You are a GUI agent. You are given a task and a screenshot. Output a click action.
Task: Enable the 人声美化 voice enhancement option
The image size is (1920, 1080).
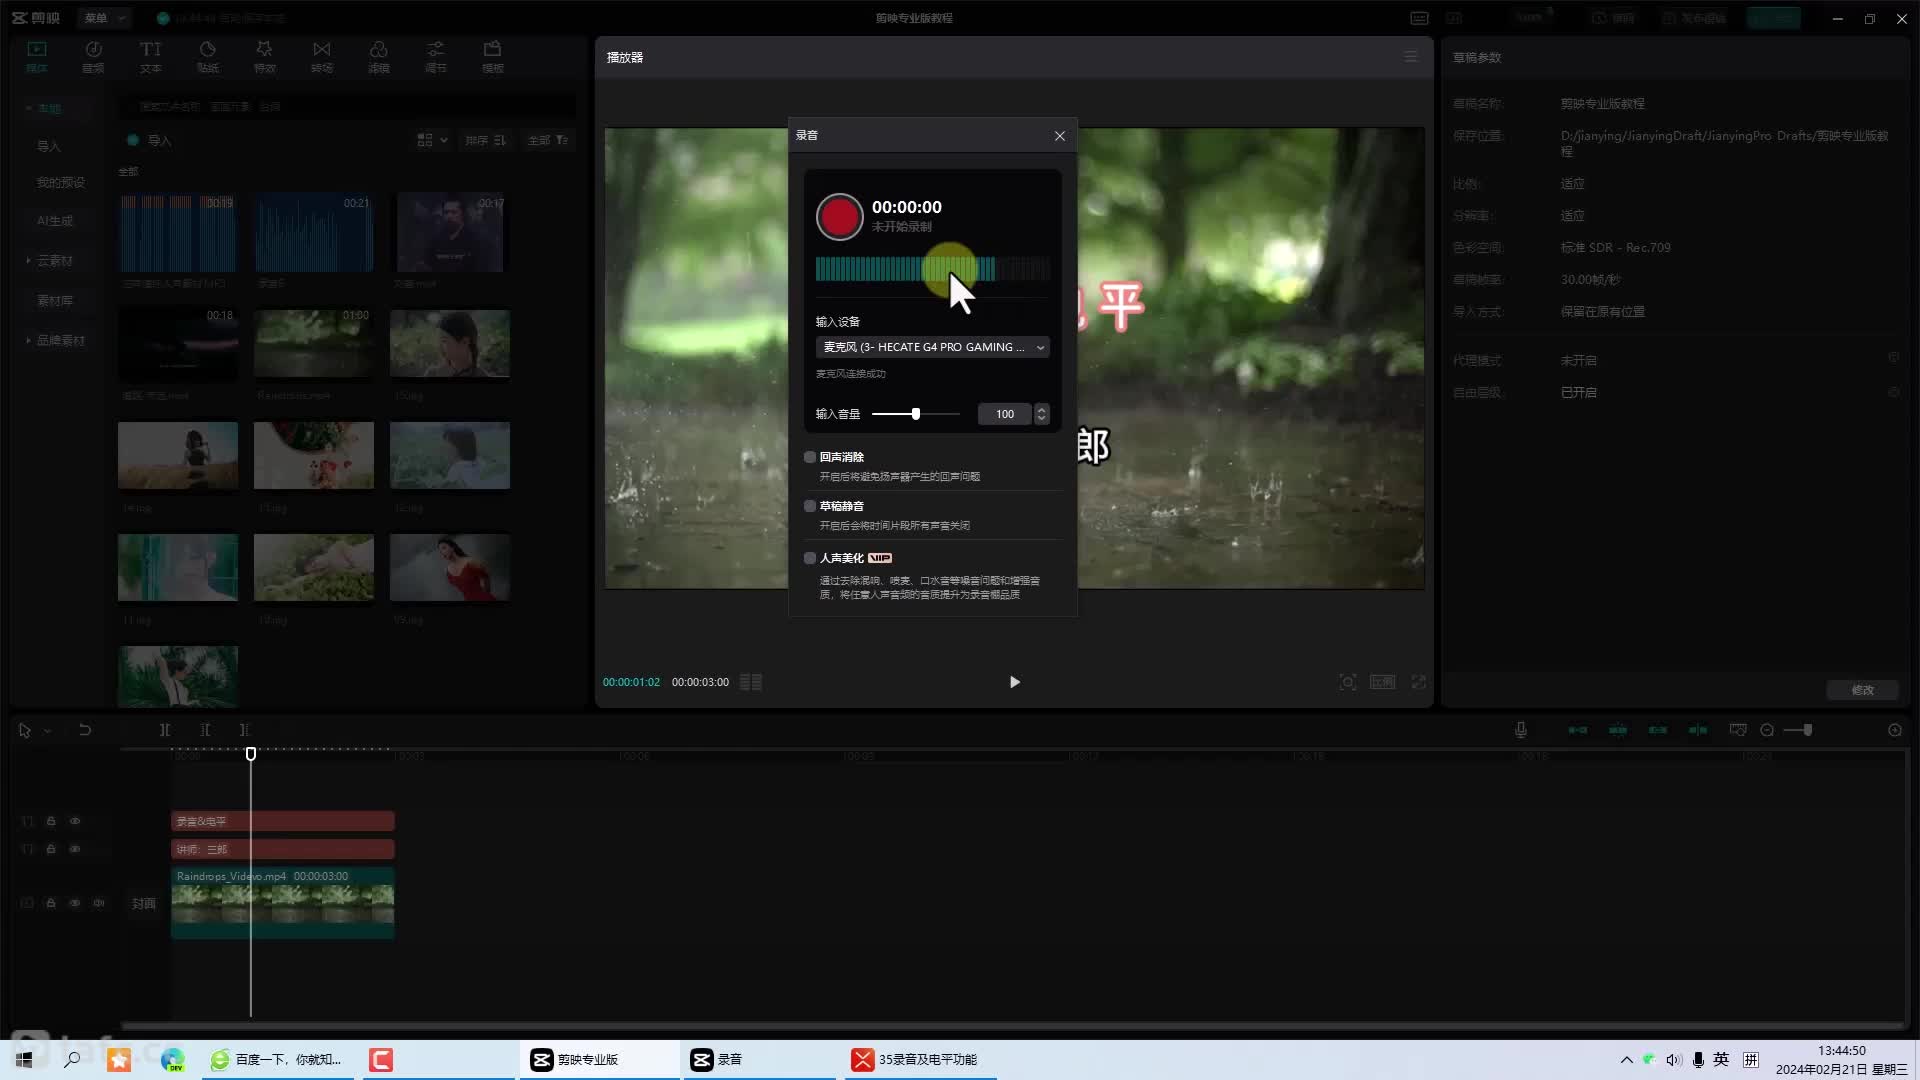[810, 558]
